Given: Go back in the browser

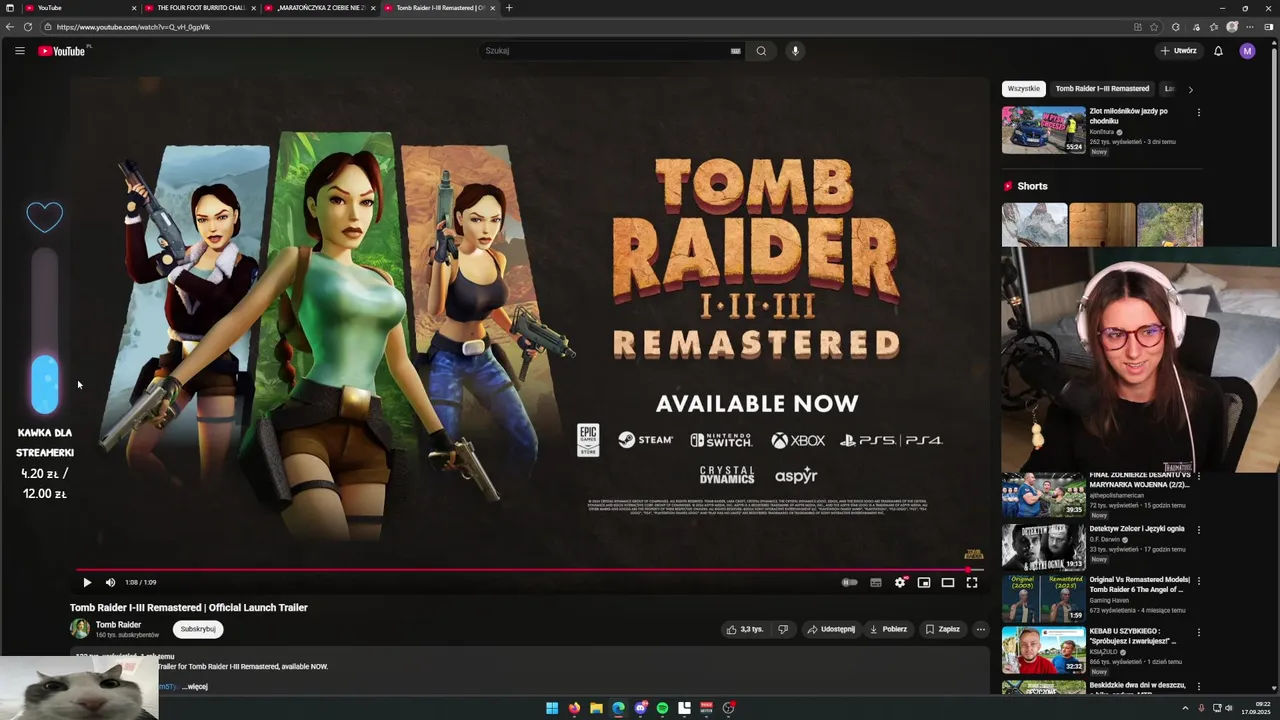Looking at the screenshot, I should pos(10,27).
